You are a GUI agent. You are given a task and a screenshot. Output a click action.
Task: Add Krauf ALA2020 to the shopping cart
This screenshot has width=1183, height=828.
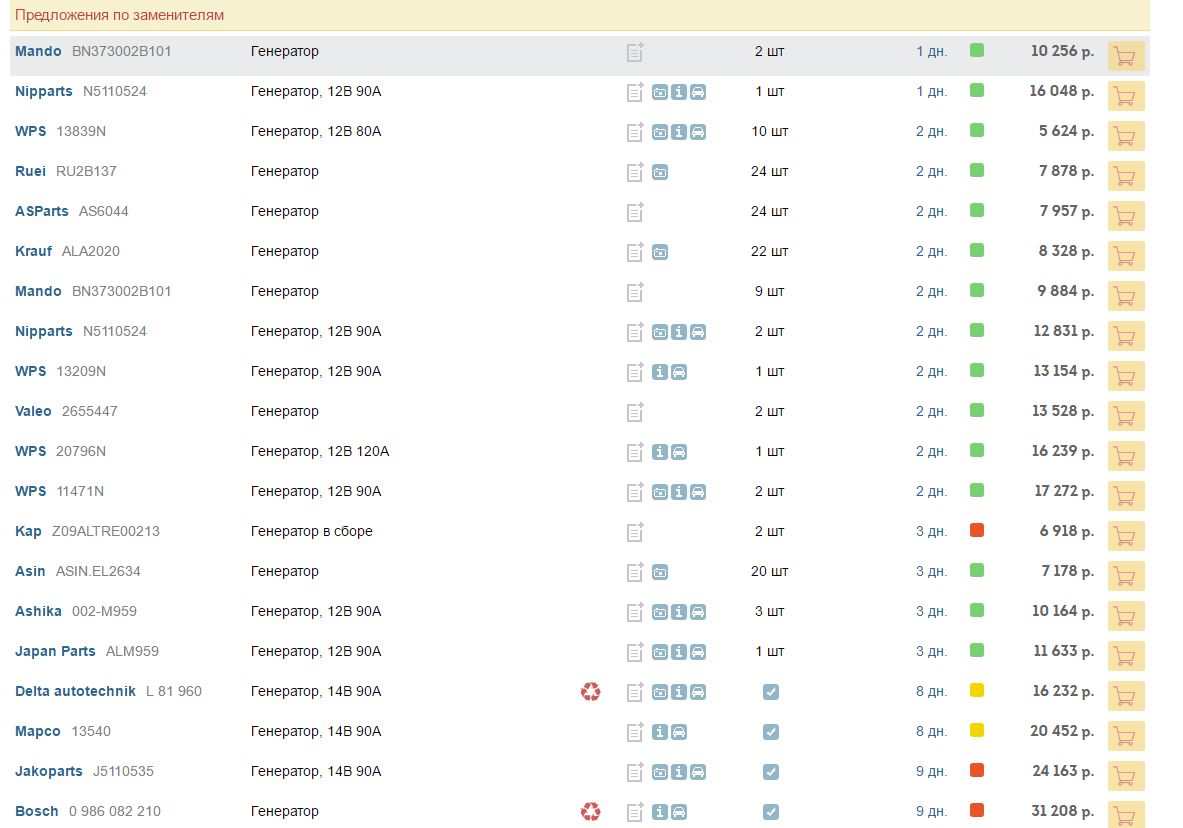[x=1126, y=257]
